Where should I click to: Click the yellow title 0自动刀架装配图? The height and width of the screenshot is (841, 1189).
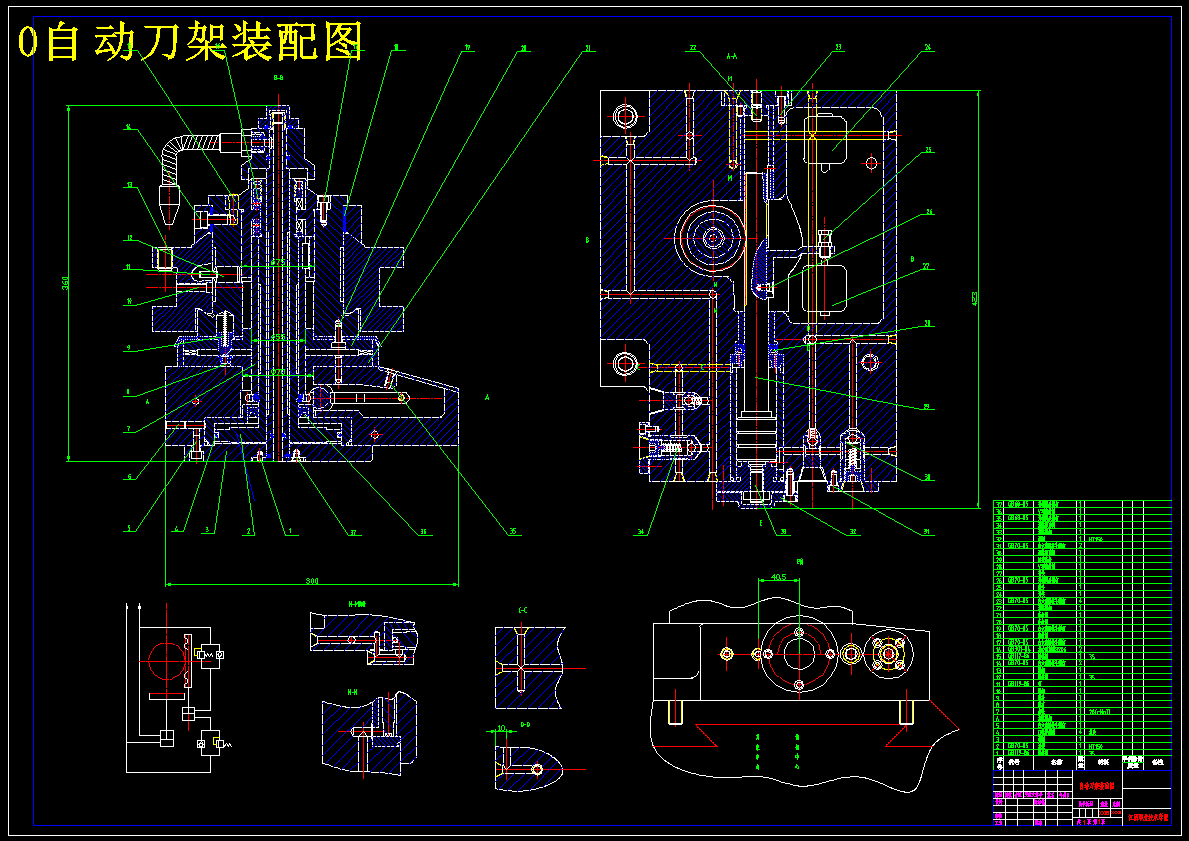pos(190,42)
